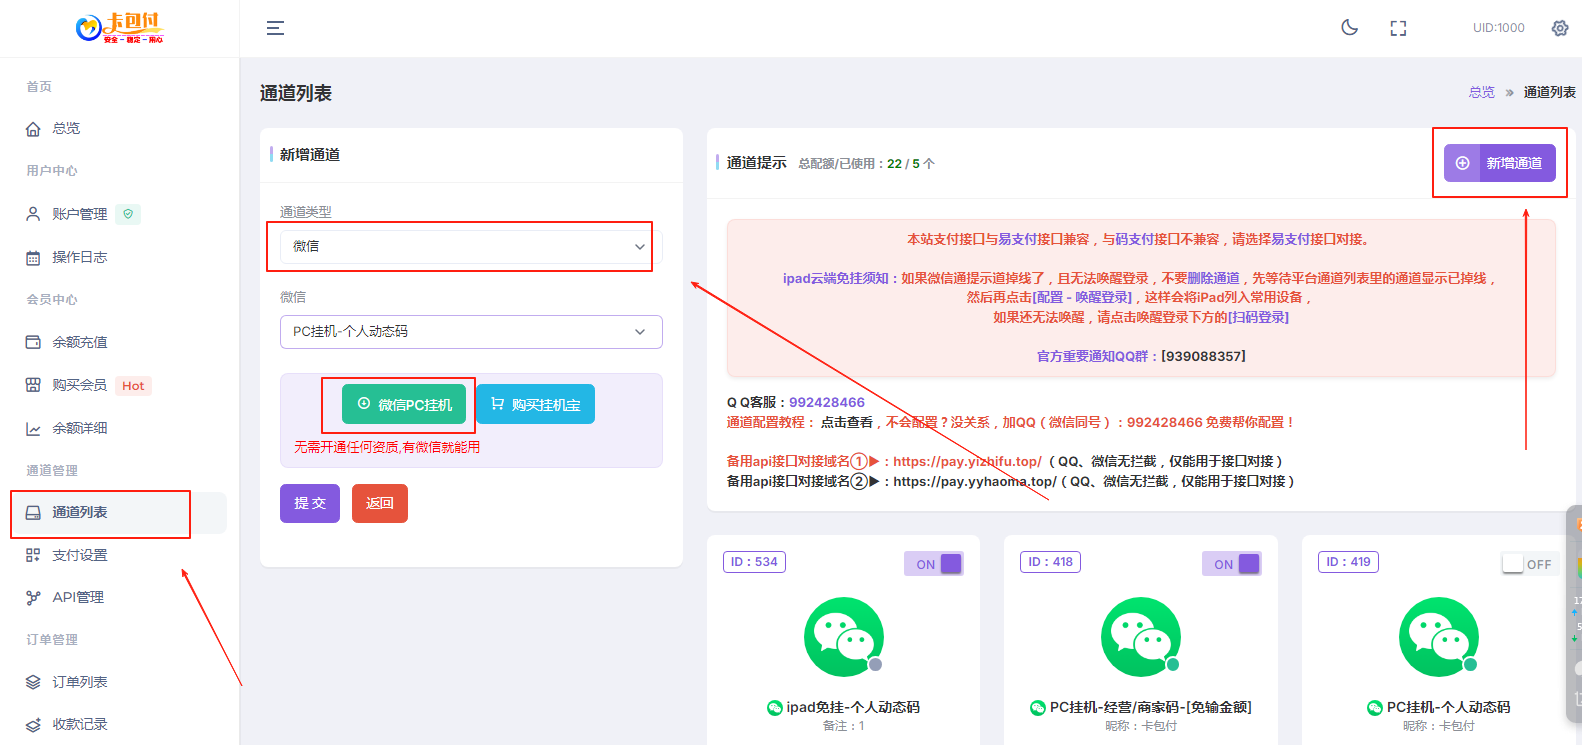Open 支付设置 from sidebar menu
The height and width of the screenshot is (745, 1582).
point(80,555)
